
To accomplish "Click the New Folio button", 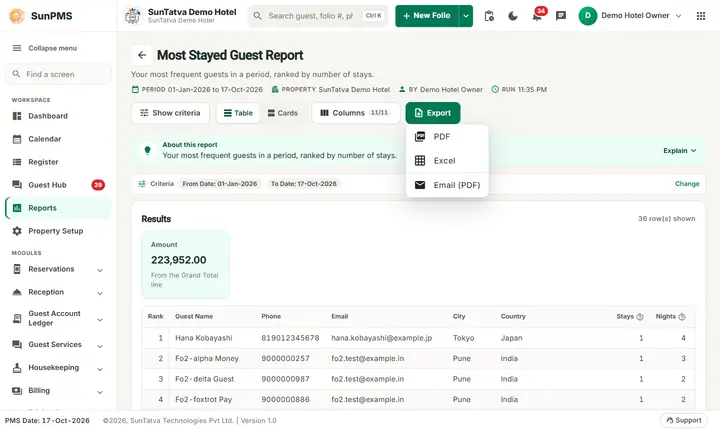I will (427, 16).
